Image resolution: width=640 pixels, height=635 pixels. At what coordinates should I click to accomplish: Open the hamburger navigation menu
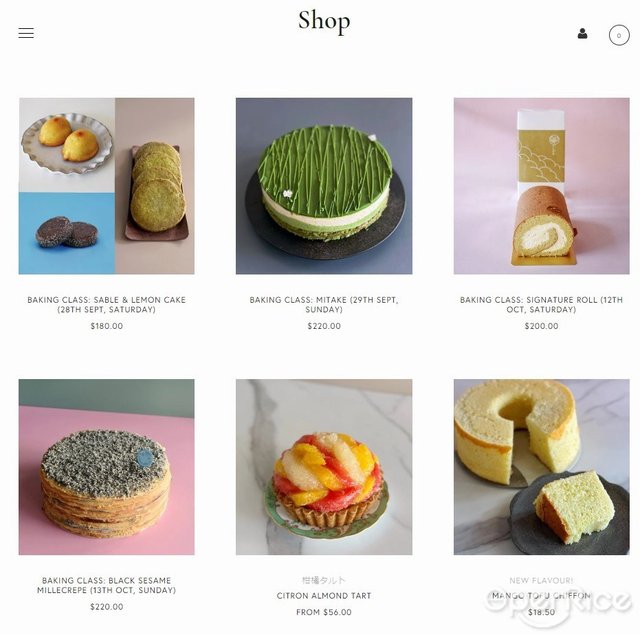(26, 33)
